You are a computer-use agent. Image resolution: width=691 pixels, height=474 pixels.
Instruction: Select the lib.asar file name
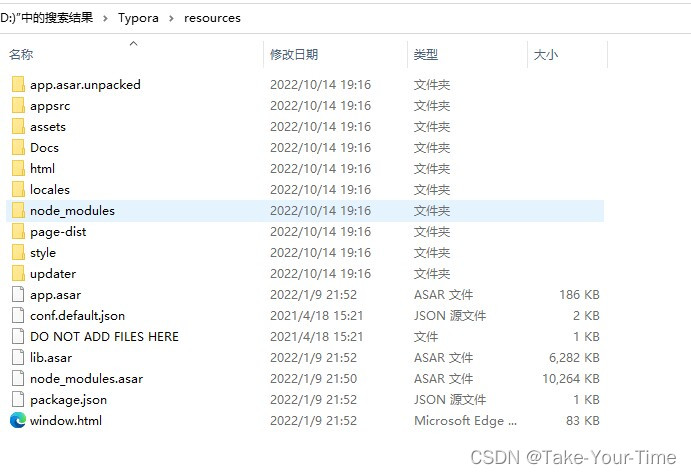pos(51,358)
